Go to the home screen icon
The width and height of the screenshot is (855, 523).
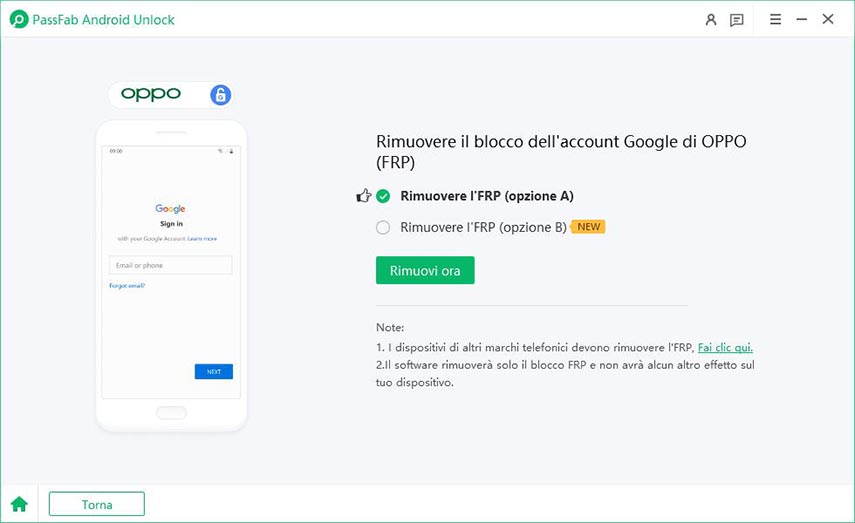click(x=19, y=504)
